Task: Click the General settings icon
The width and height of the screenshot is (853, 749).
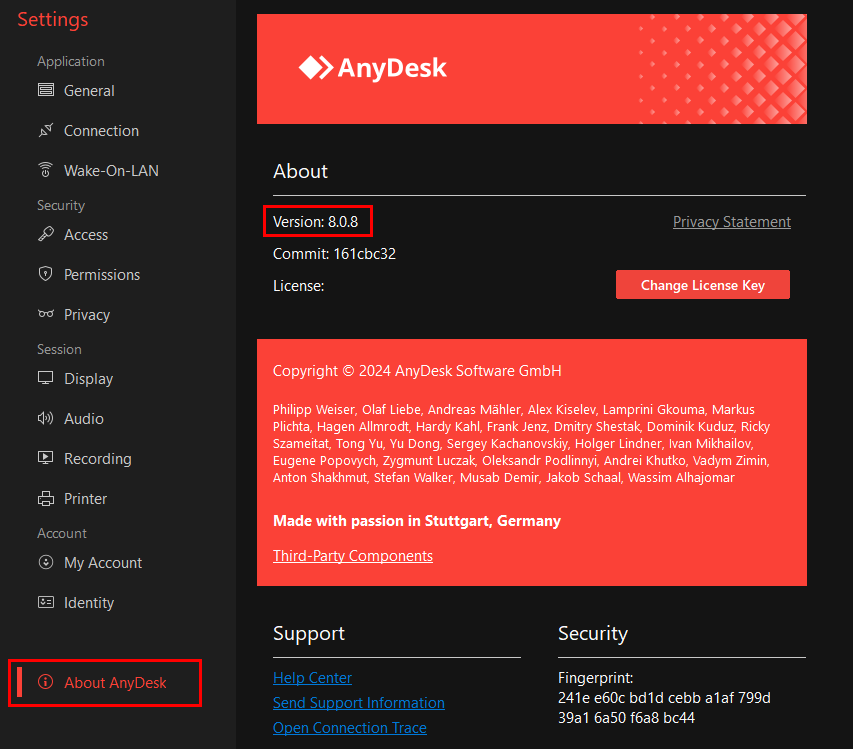Action: click(x=45, y=90)
